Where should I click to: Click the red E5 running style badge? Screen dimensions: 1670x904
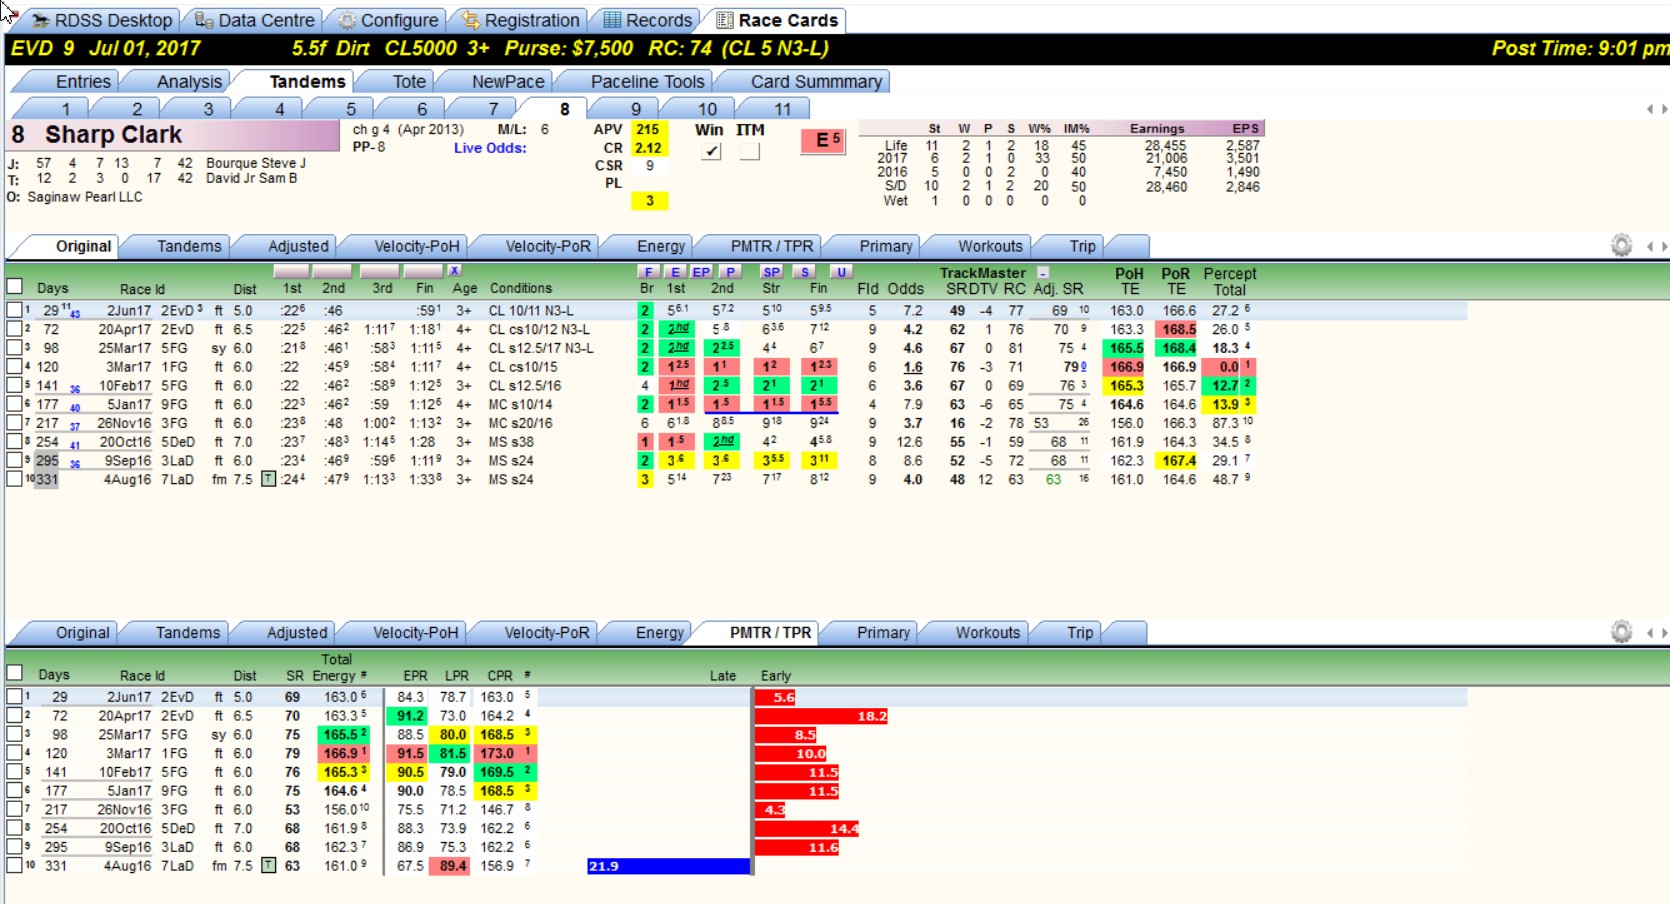coord(822,141)
